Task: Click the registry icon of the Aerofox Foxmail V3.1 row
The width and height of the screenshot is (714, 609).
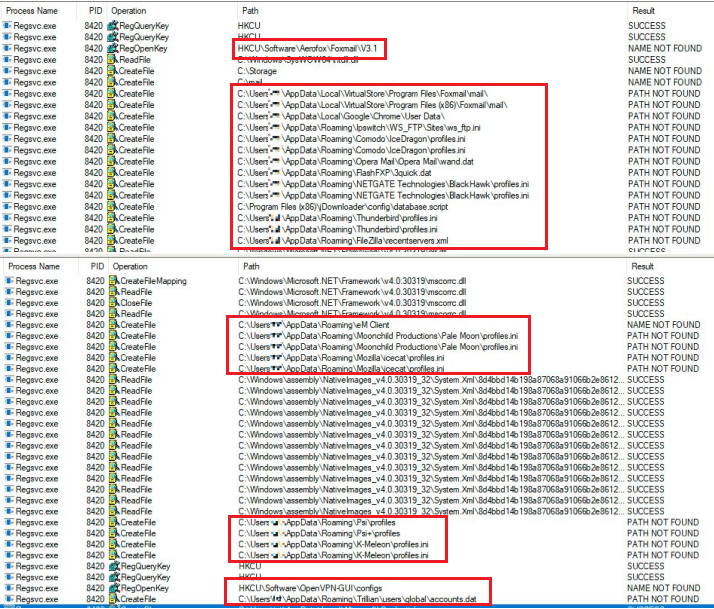Action: [112, 48]
